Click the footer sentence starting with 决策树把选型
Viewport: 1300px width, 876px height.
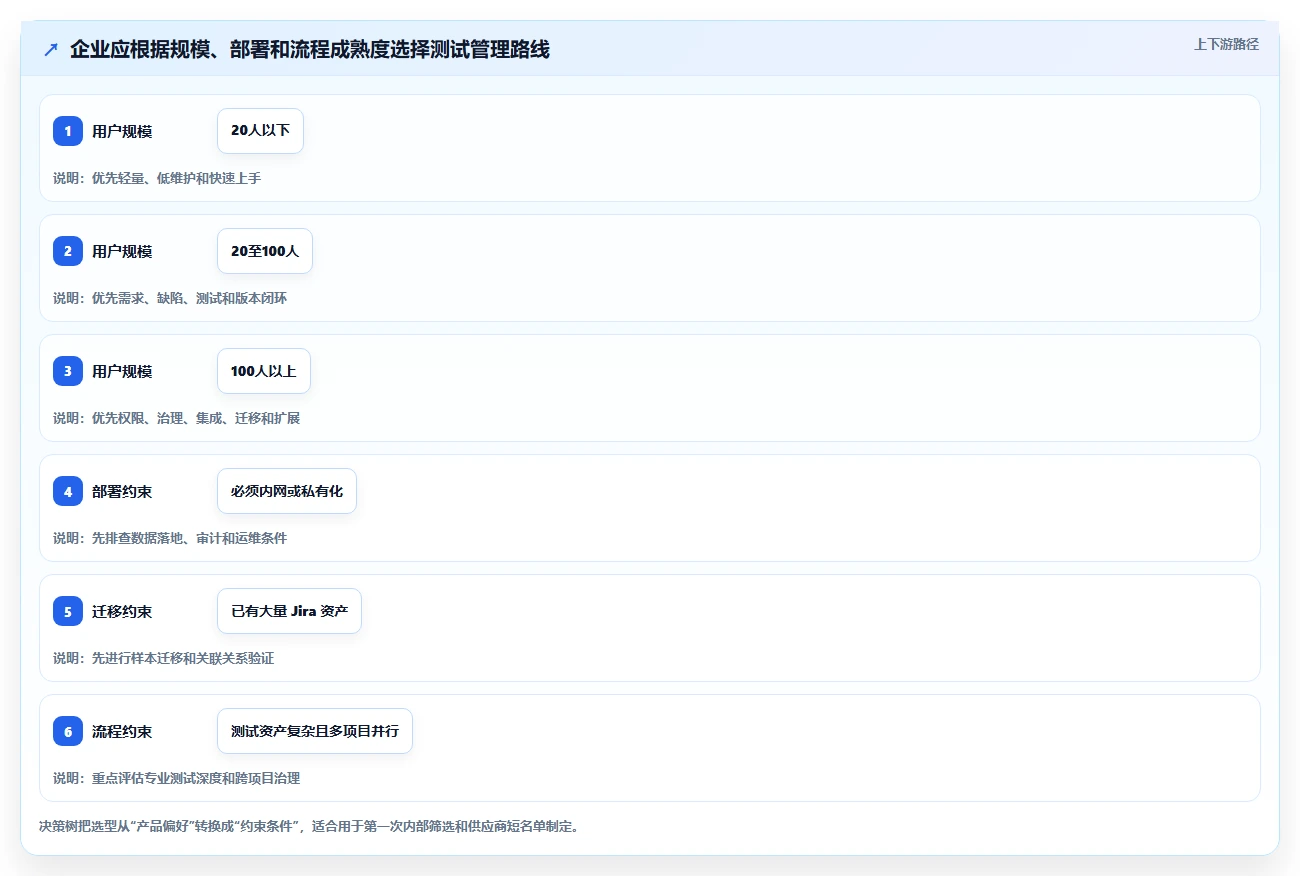tap(309, 827)
